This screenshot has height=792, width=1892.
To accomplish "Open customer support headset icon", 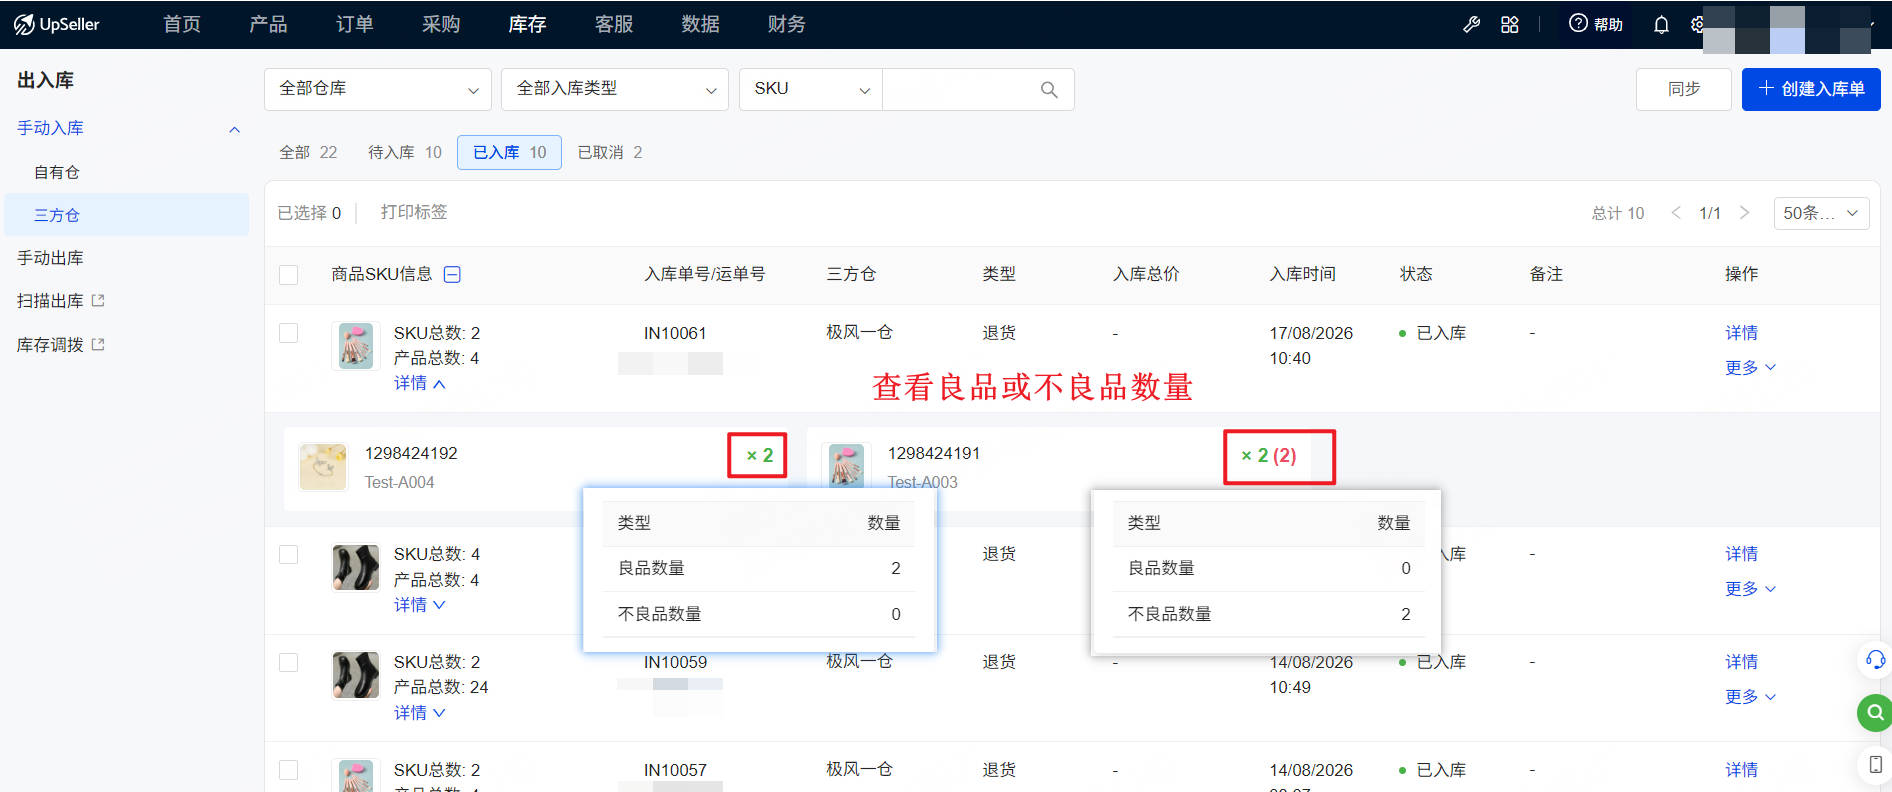I will coord(1875,659).
